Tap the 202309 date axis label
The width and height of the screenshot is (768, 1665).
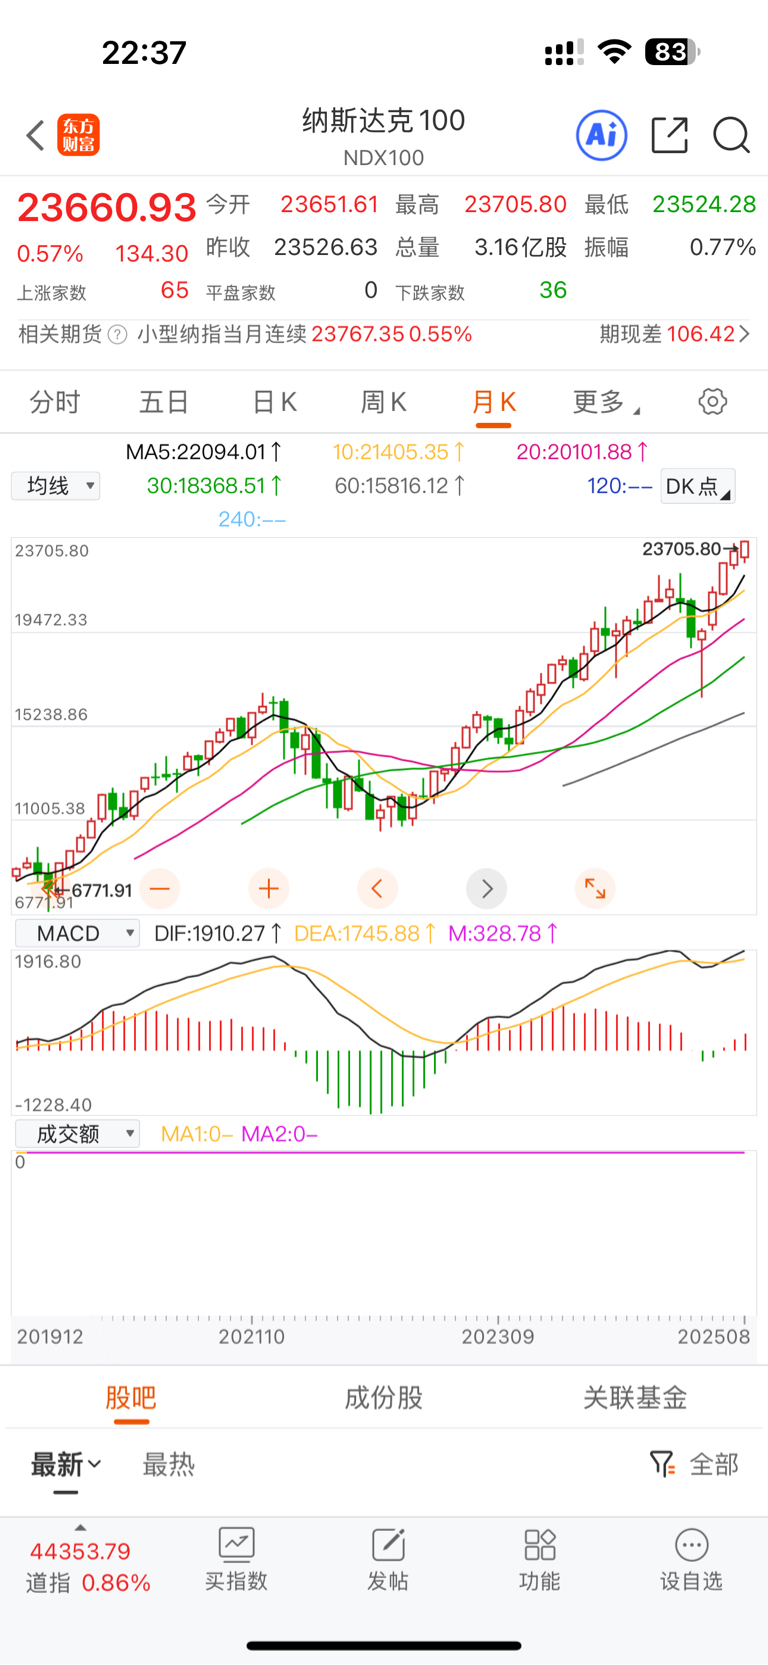pos(498,1337)
